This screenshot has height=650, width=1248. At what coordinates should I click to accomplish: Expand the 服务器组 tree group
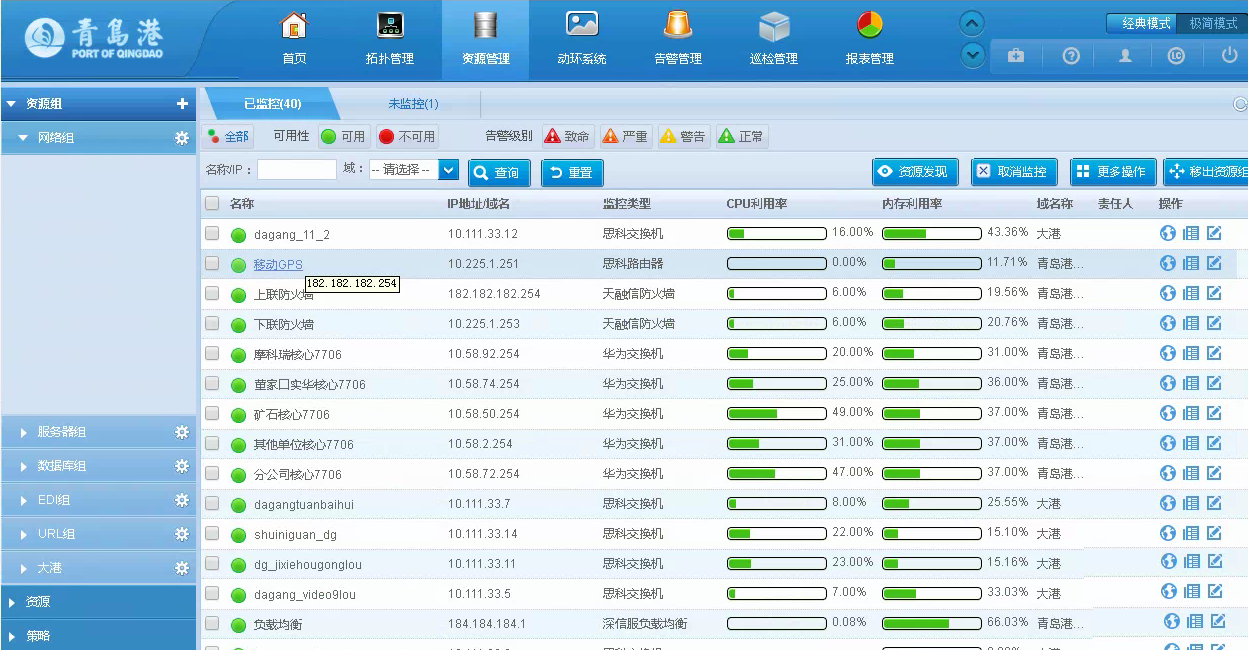point(24,432)
